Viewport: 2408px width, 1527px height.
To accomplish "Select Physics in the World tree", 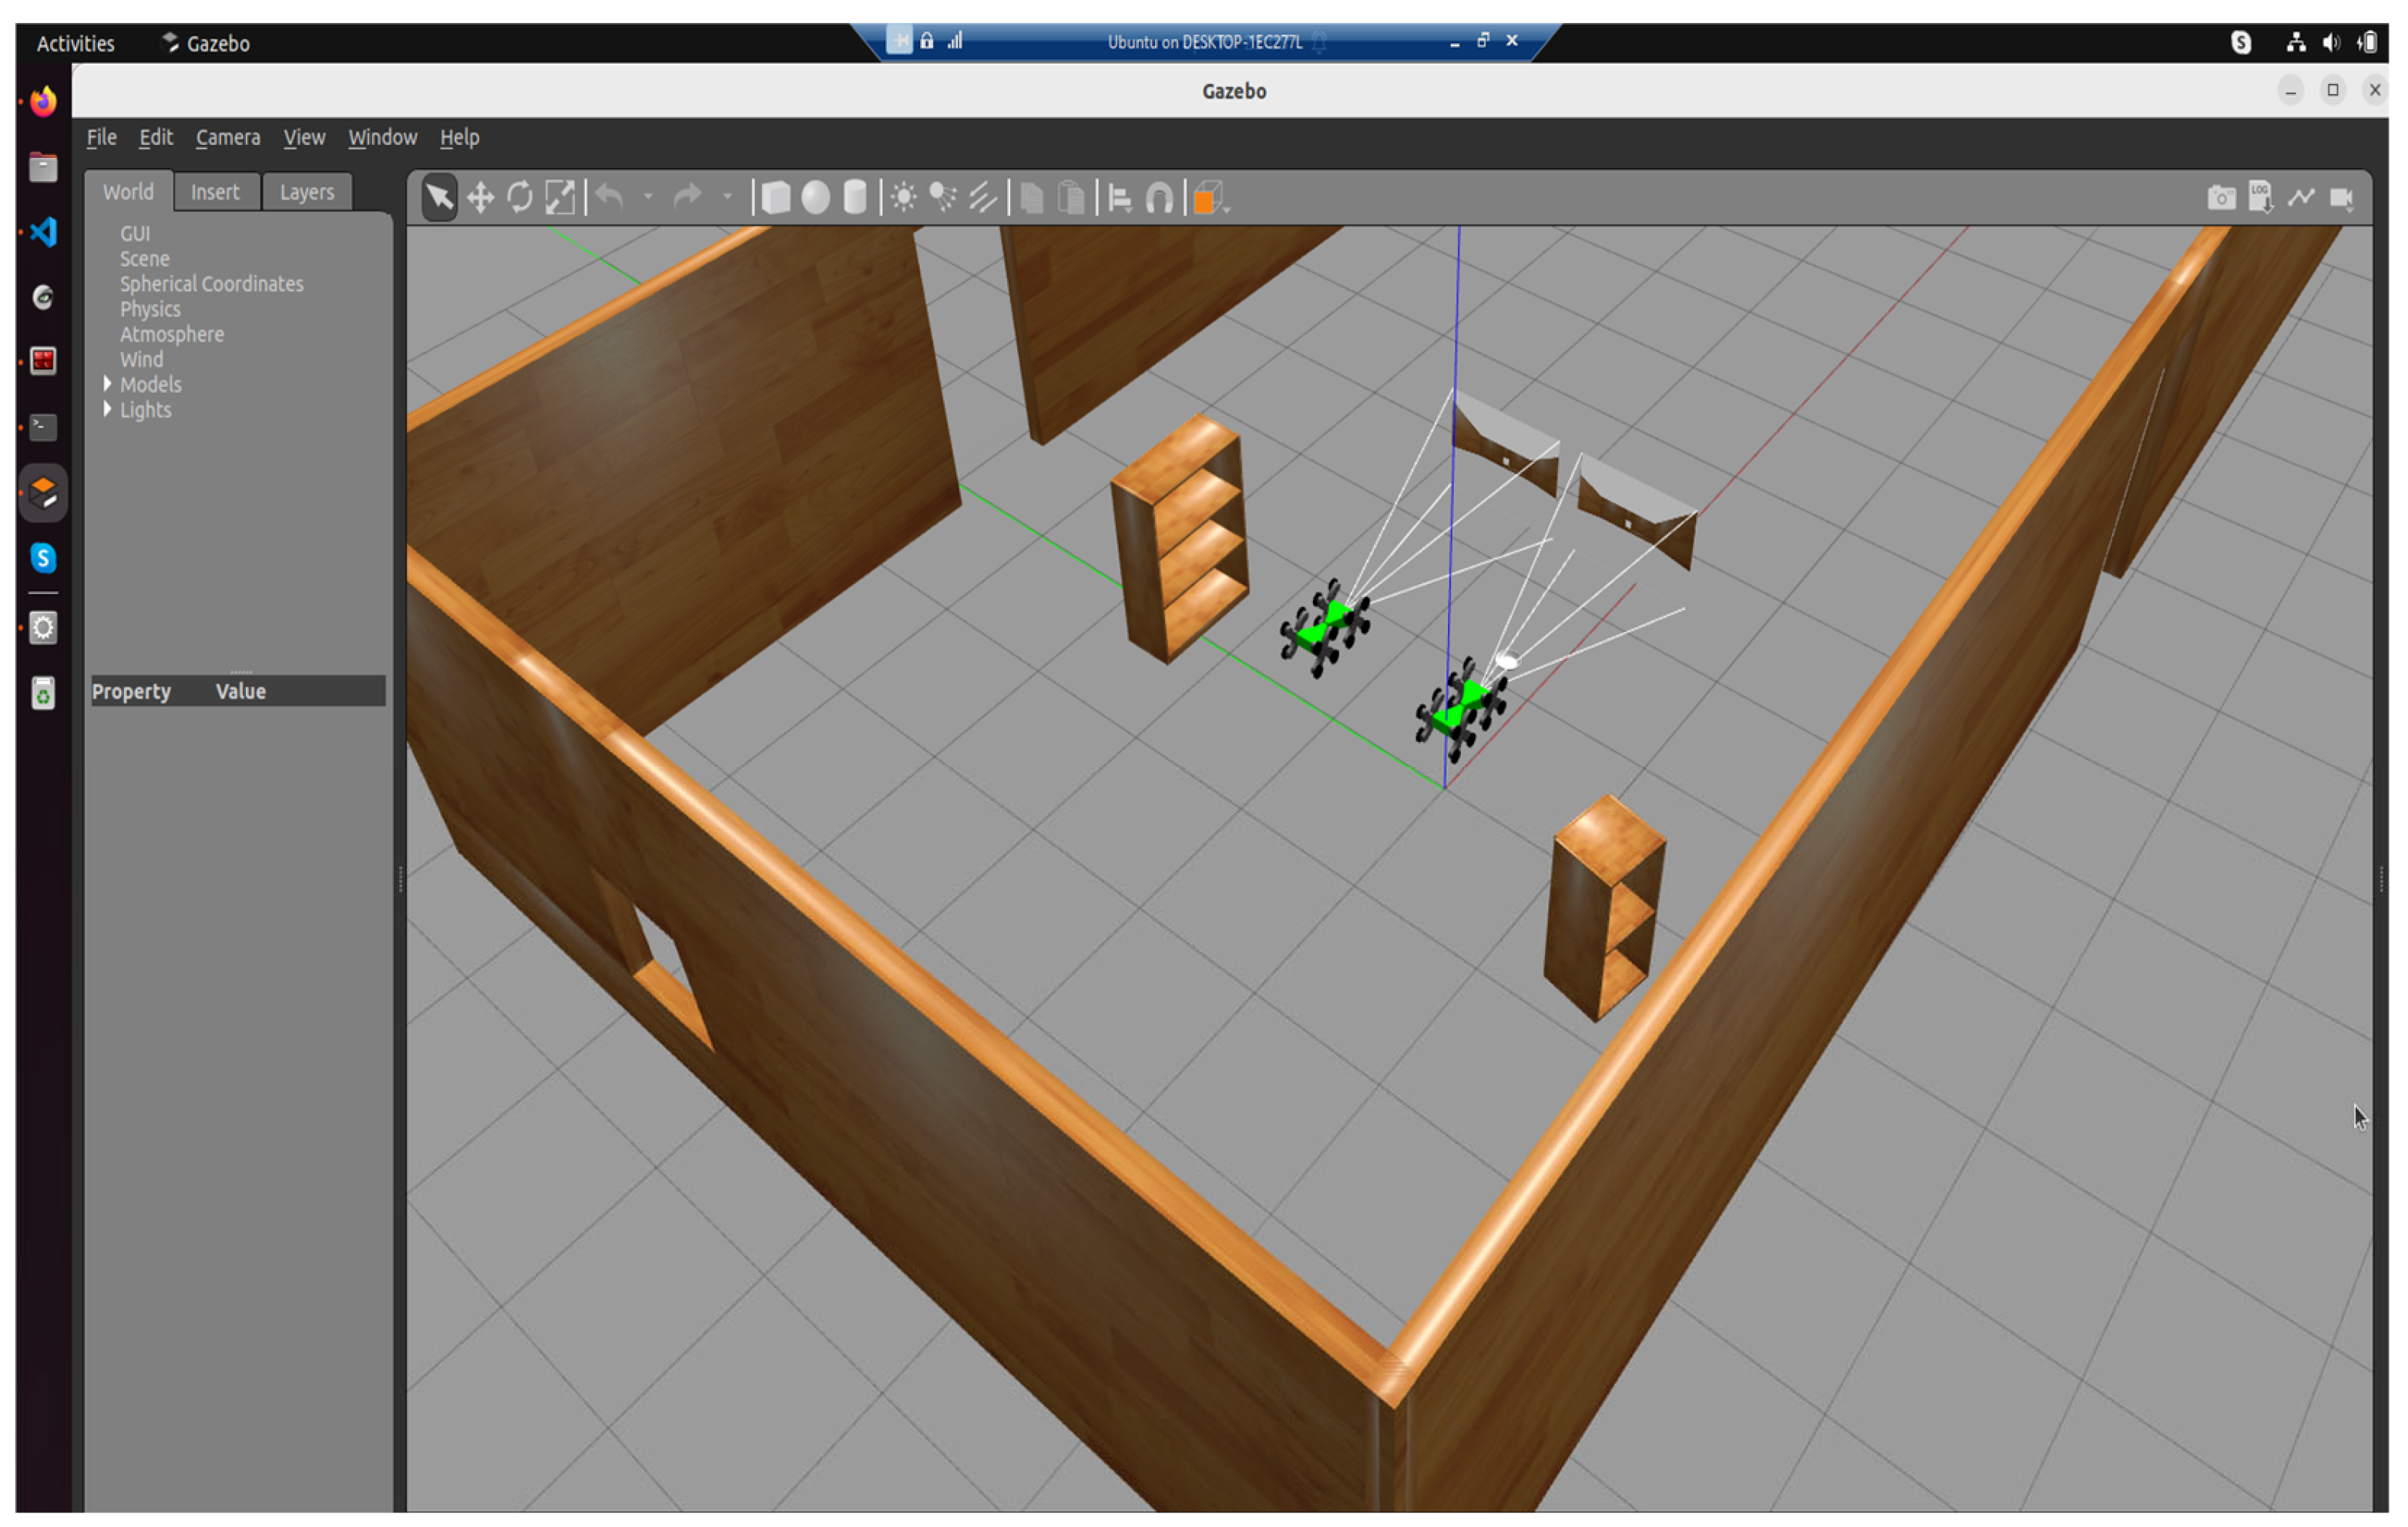I will click(150, 309).
